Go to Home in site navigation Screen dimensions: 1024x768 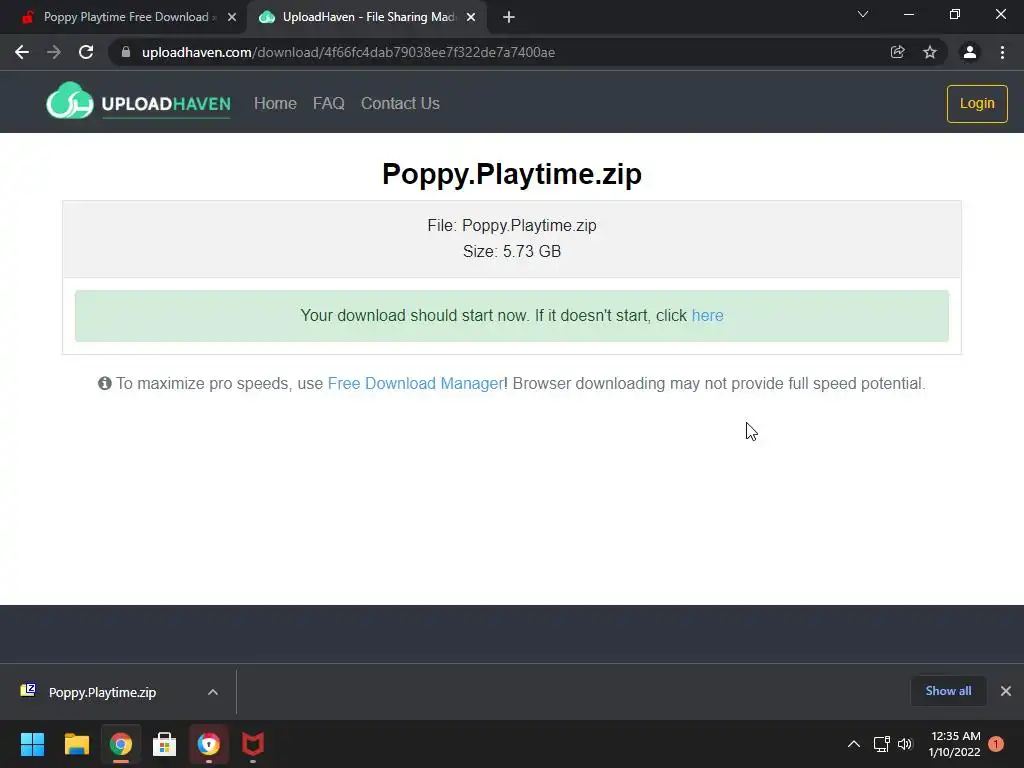(x=275, y=103)
